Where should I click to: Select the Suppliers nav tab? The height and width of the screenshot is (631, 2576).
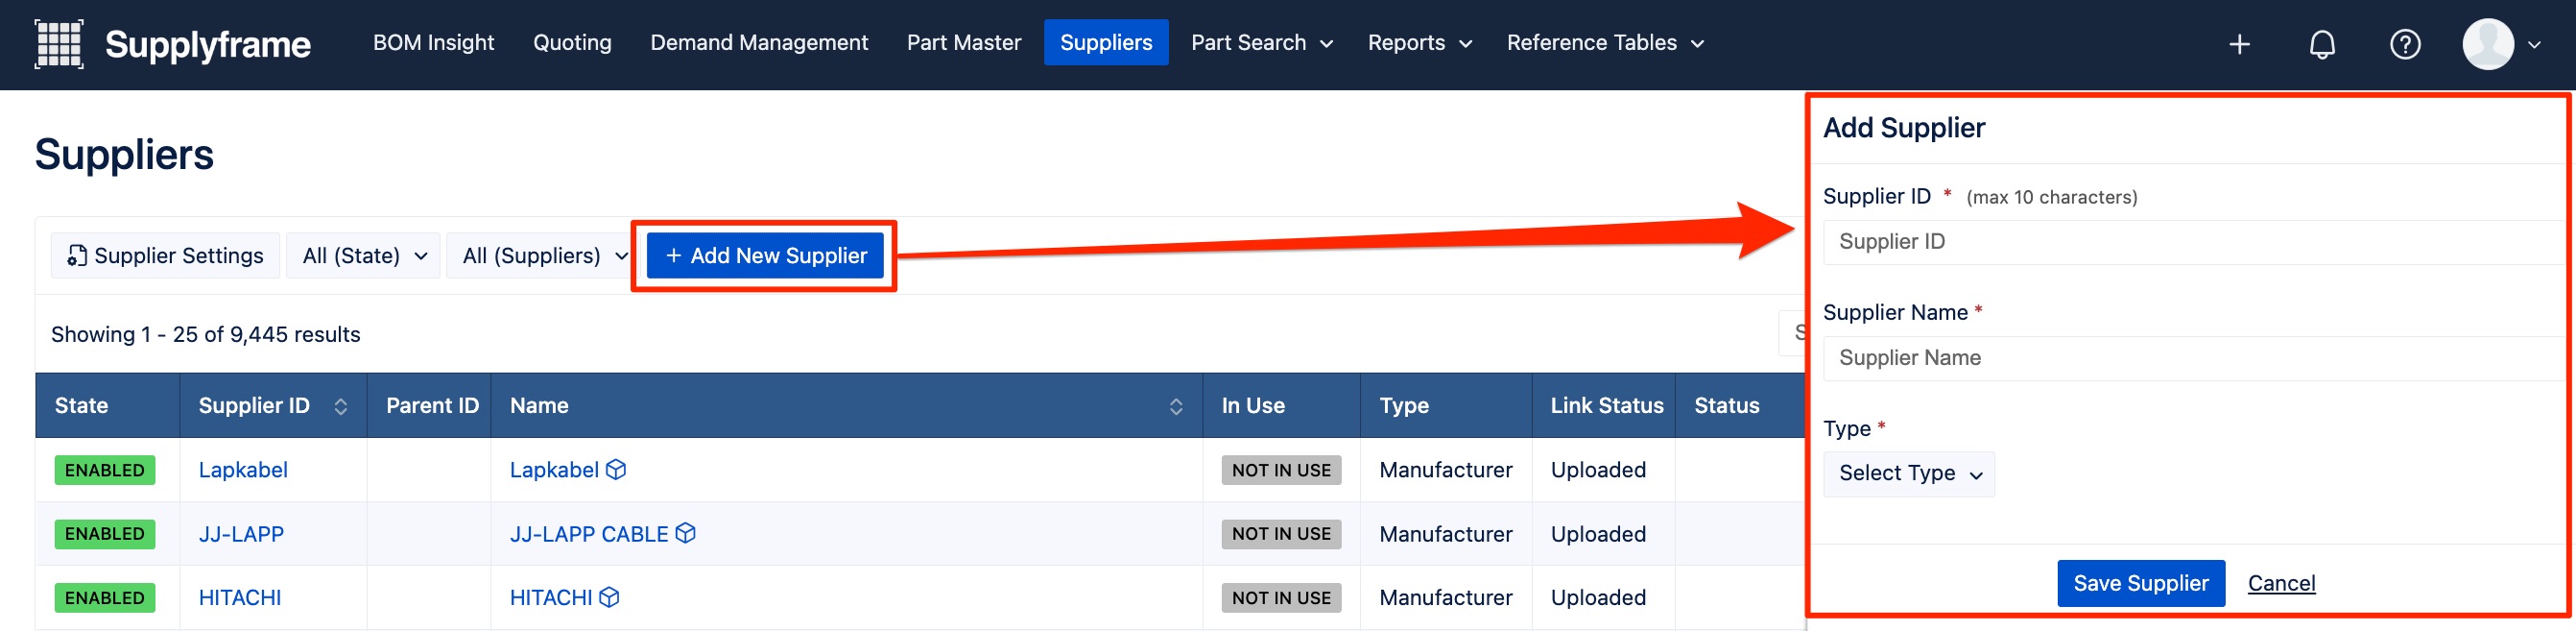[x=1106, y=43]
